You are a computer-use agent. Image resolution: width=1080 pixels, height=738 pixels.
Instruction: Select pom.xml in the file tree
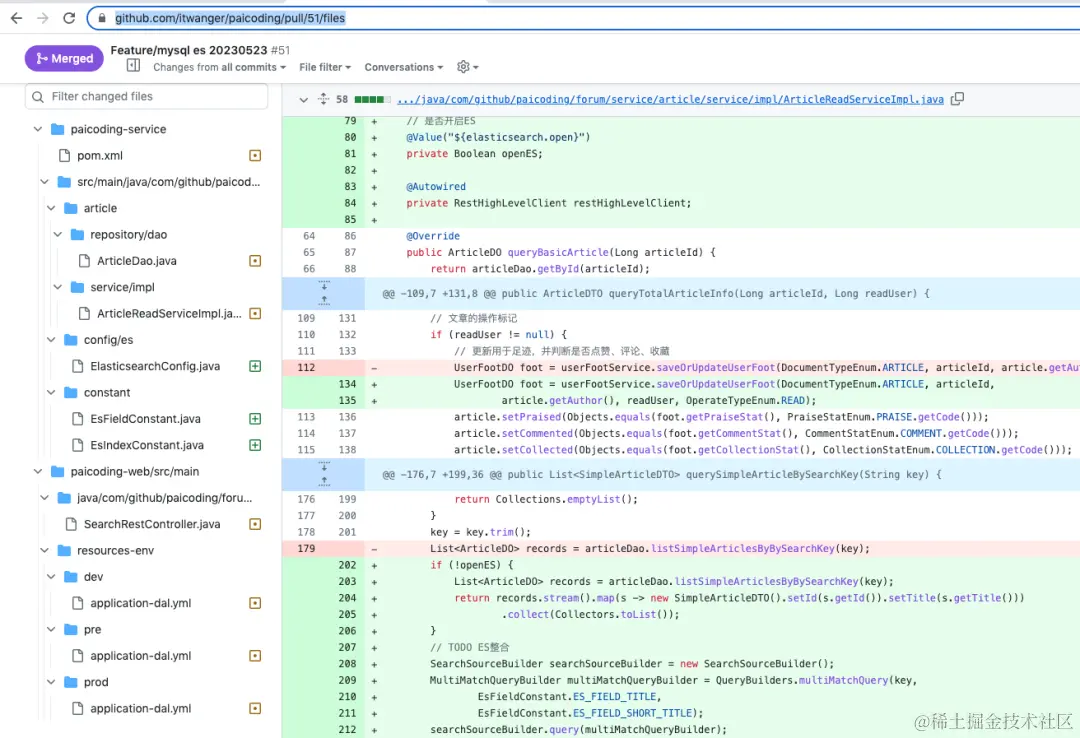(99, 156)
